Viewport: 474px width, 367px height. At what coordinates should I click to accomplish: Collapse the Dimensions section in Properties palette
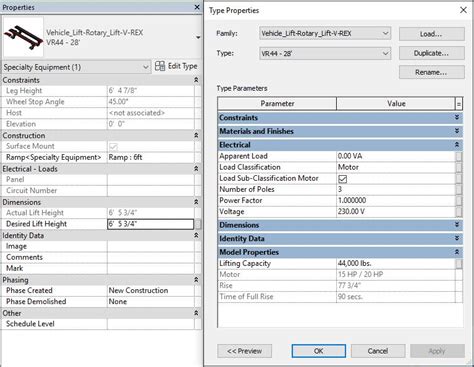(196, 202)
